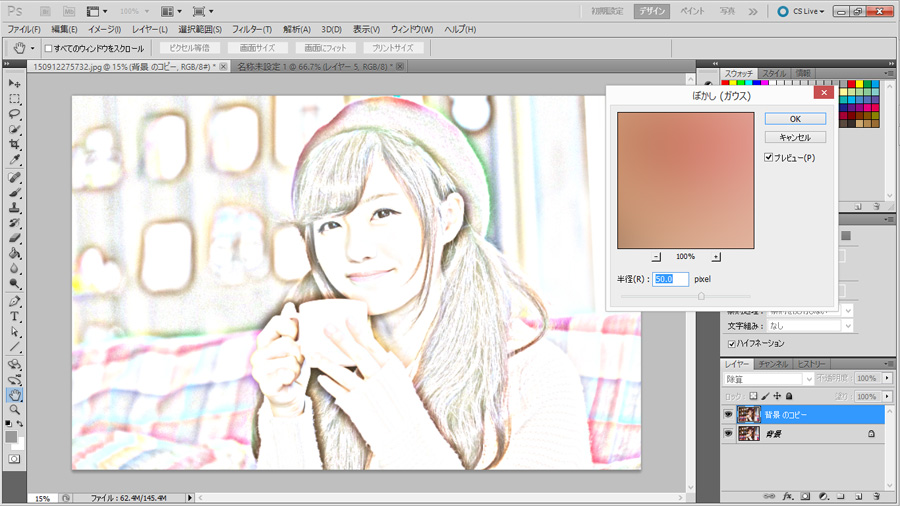Click the zoom-out minus button in blur preview
Image resolution: width=900 pixels, height=506 pixels.
(x=656, y=257)
